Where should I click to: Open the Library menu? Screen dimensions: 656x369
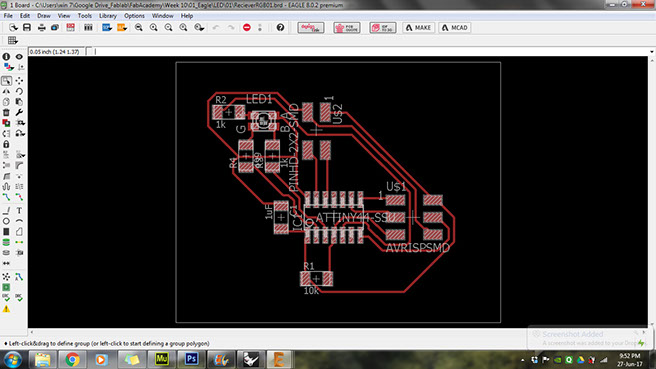pyautogui.click(x=108, y=15)
